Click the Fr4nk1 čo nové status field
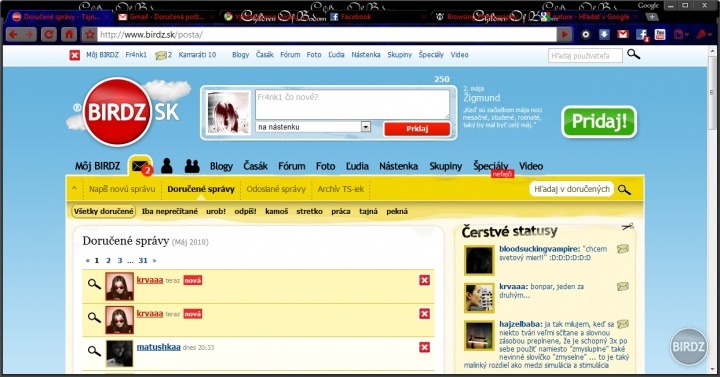 (x=352, y=104)
